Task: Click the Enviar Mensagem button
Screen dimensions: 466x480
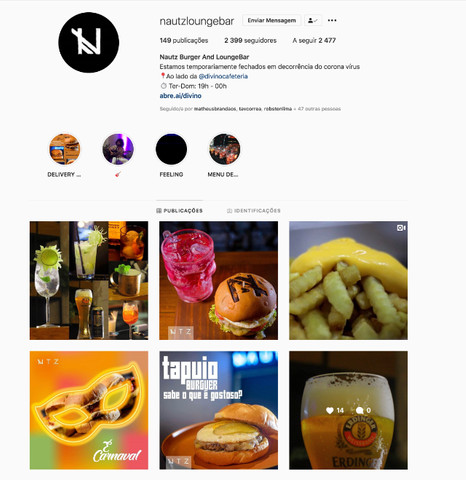Action: point(272,20)
